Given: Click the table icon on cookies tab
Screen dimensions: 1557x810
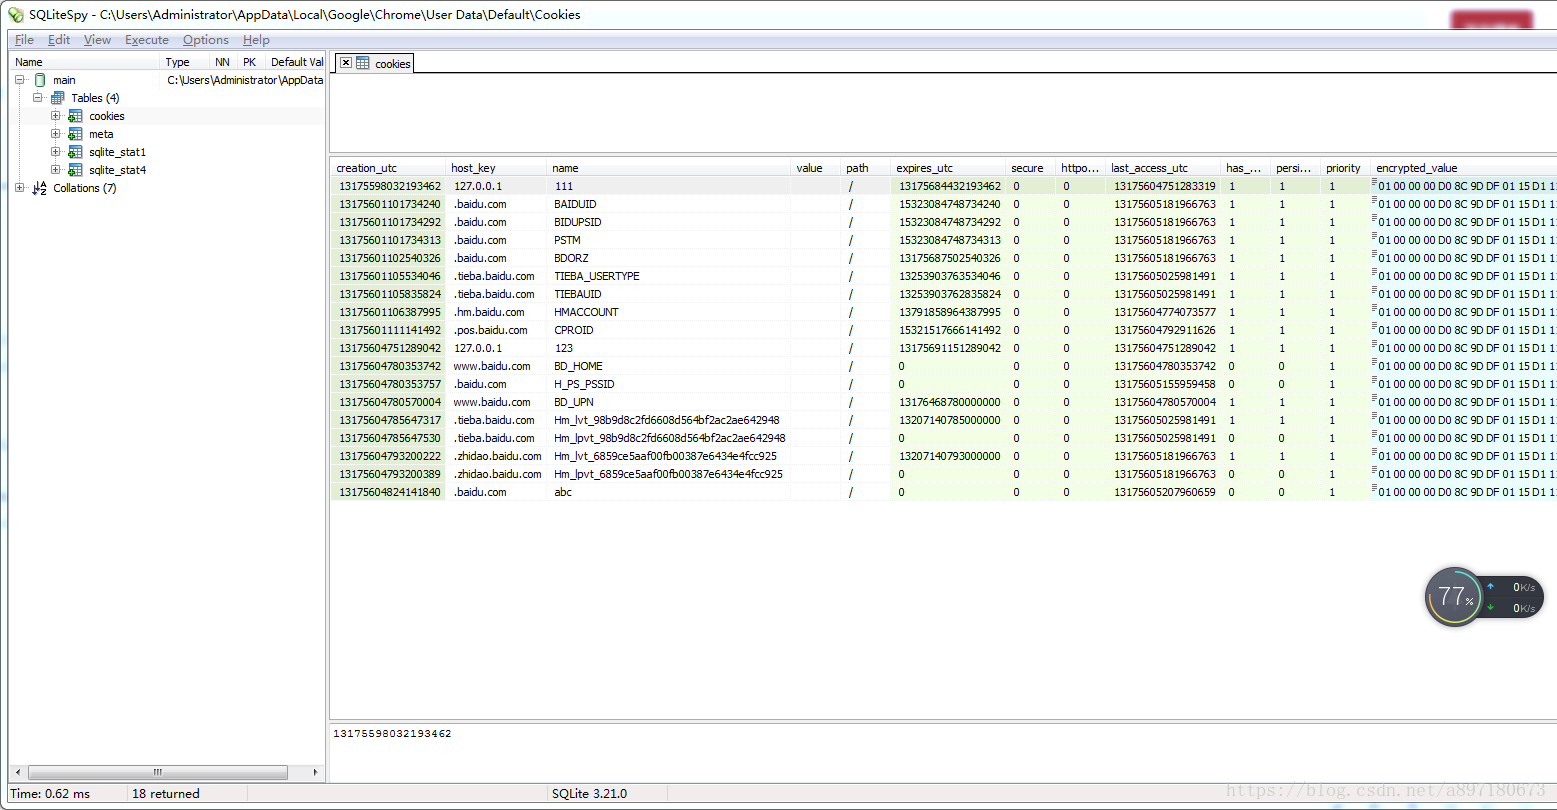Looking at the screenshot, I should (x=363, y=63).
